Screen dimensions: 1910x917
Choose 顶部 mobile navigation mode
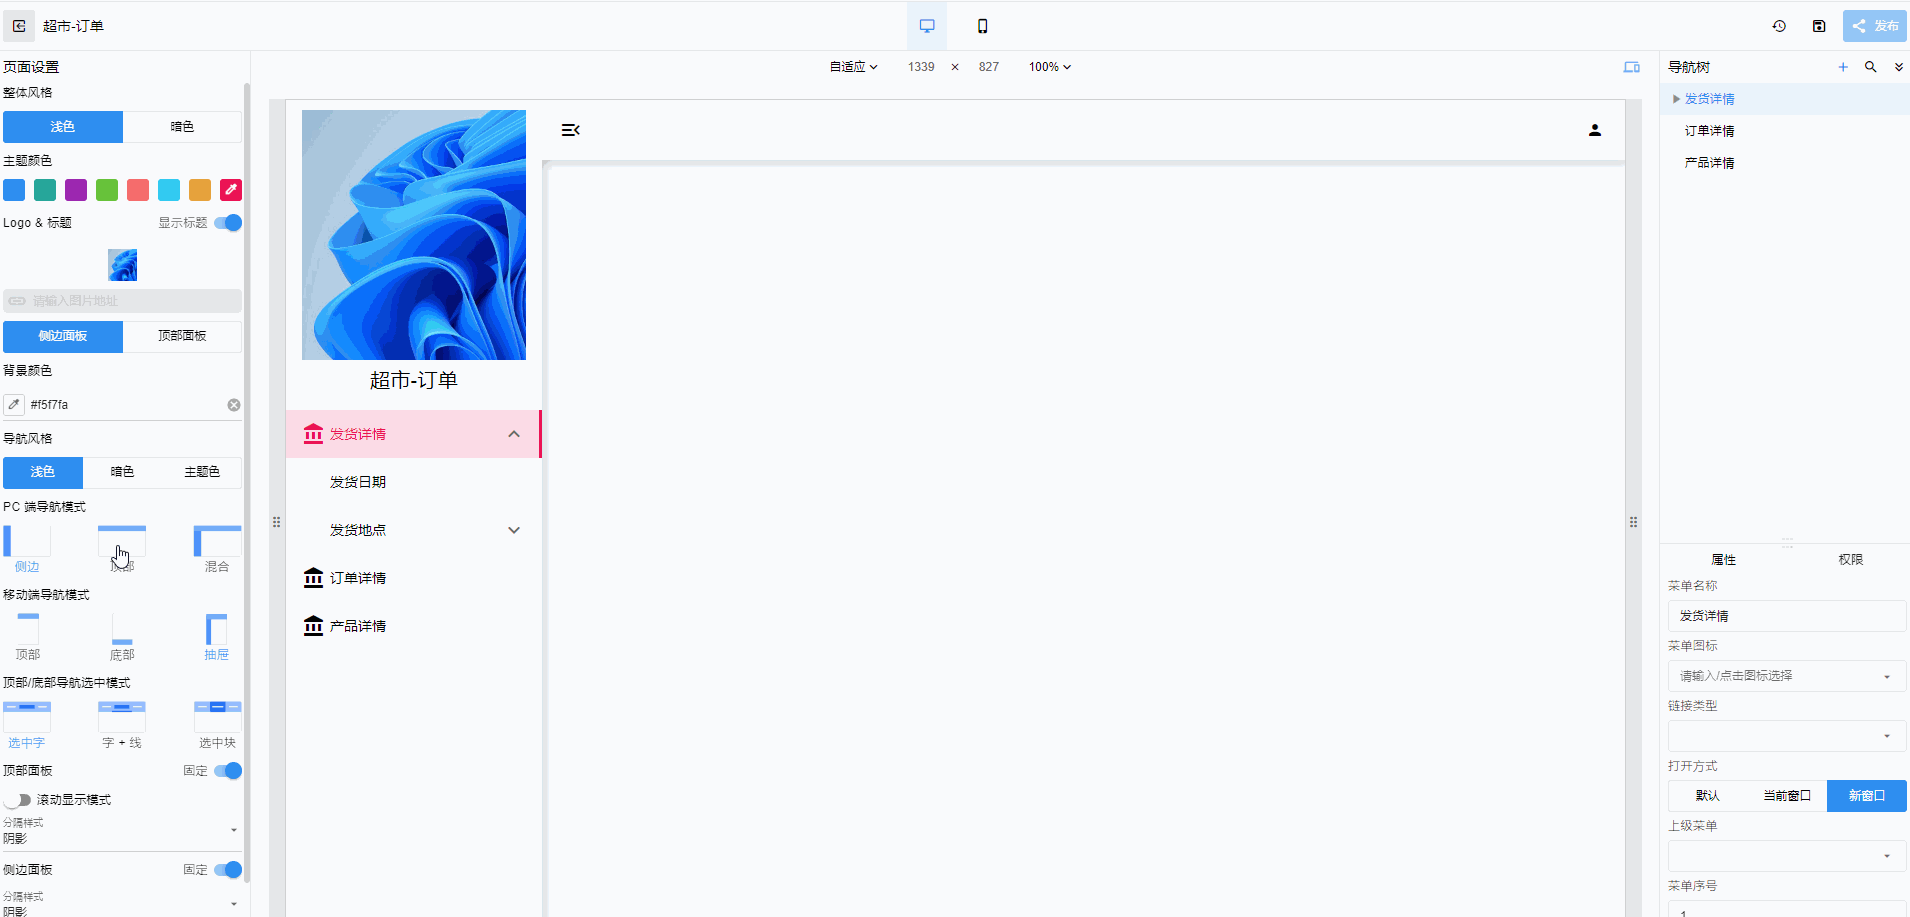pos(27,637)
